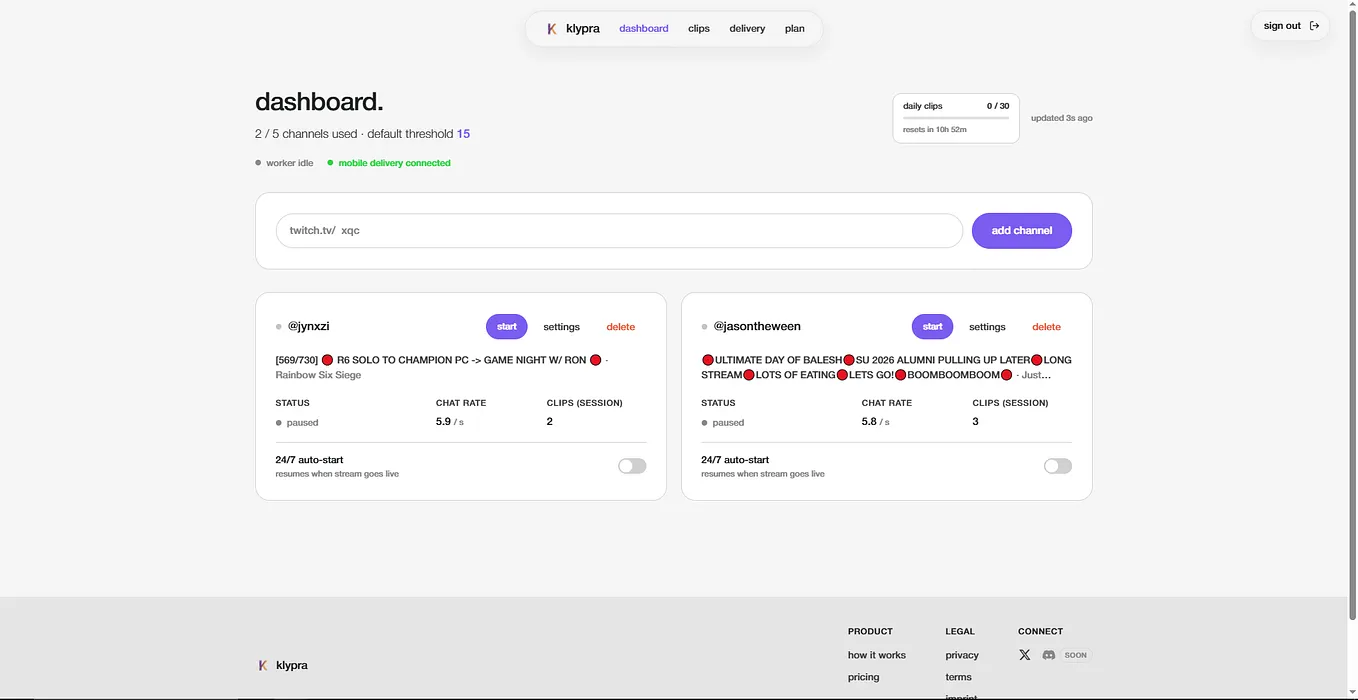Open the dashboard nav tab
Viewport: 1358px width, 700px height.
tap(644, 29)
